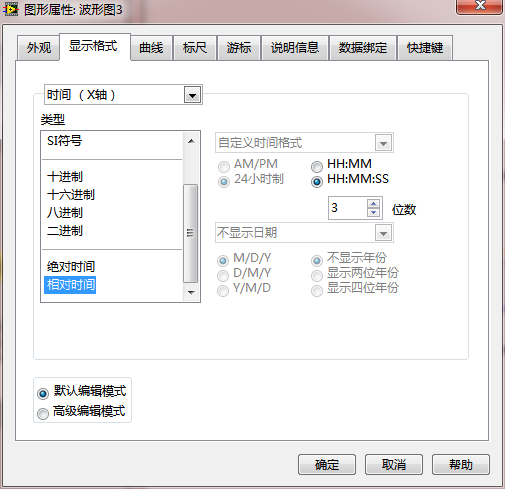505x489 pixels.
Task: Choose 十六进制 in the type list
Action: (x=71, y=195)
